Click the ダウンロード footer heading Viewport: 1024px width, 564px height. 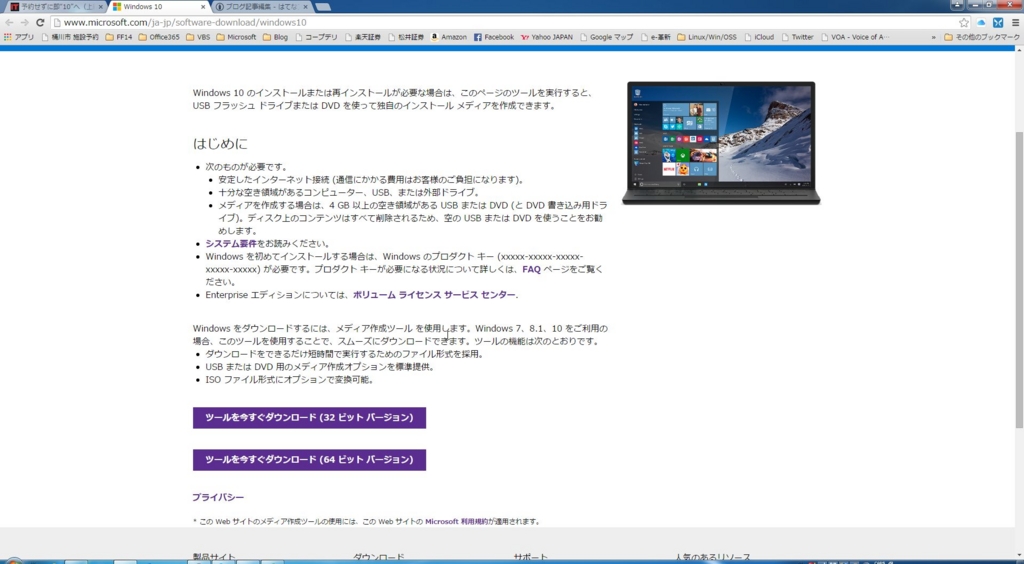(379, 557)
